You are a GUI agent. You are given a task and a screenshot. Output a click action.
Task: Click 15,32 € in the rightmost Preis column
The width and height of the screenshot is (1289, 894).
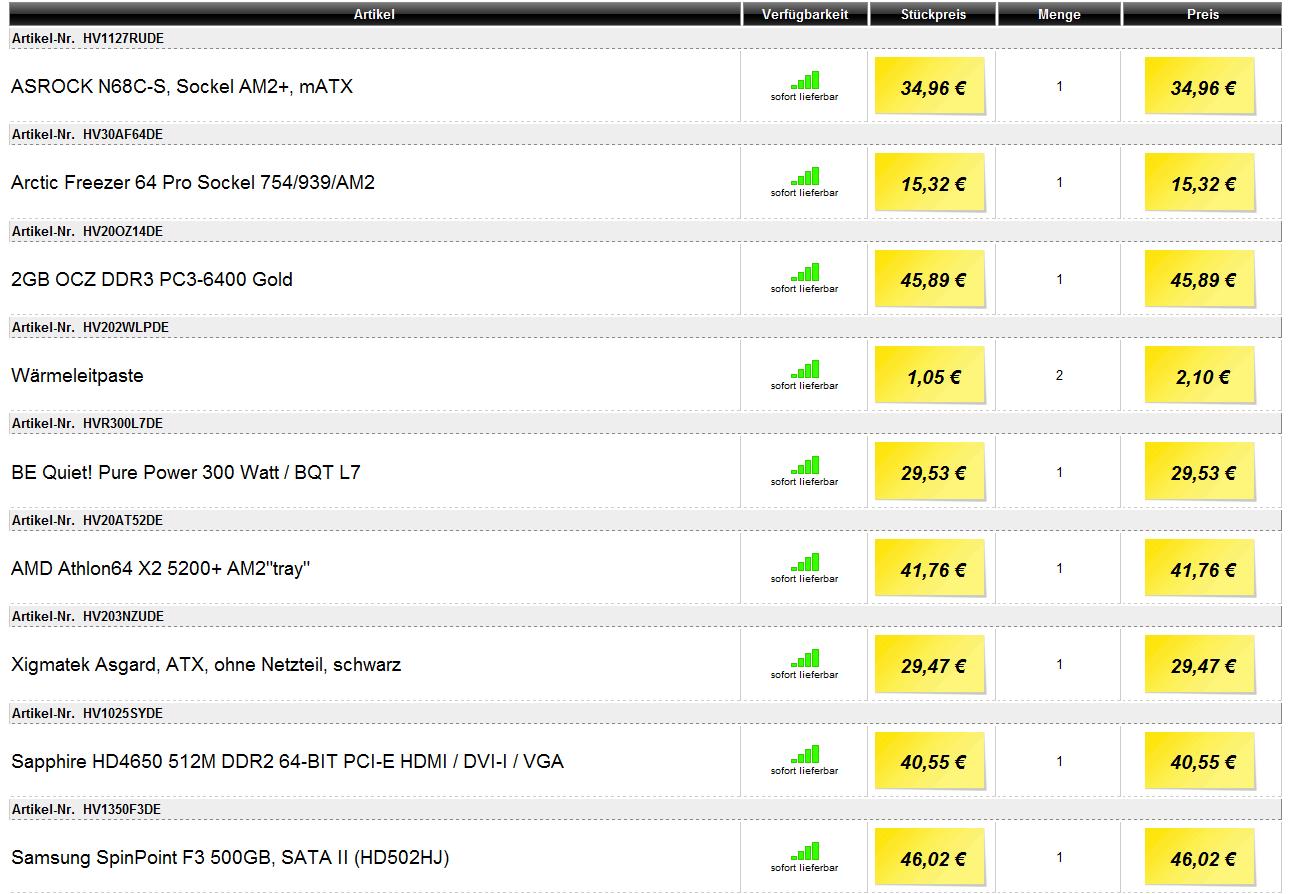click(x=1203, y=184)
